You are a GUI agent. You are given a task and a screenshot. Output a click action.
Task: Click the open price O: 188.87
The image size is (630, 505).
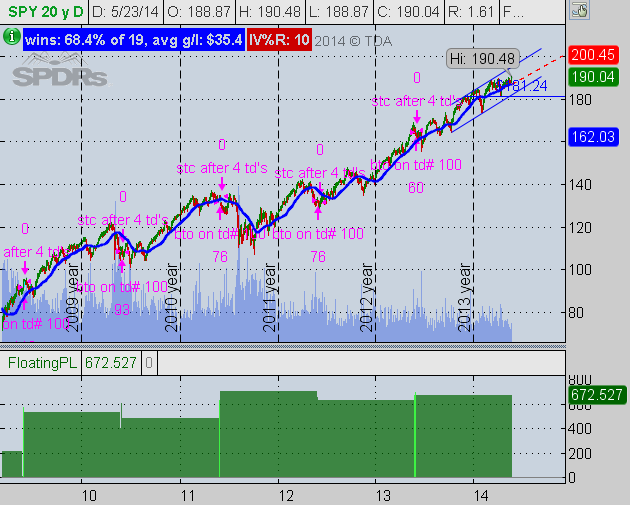click(200, 12)
